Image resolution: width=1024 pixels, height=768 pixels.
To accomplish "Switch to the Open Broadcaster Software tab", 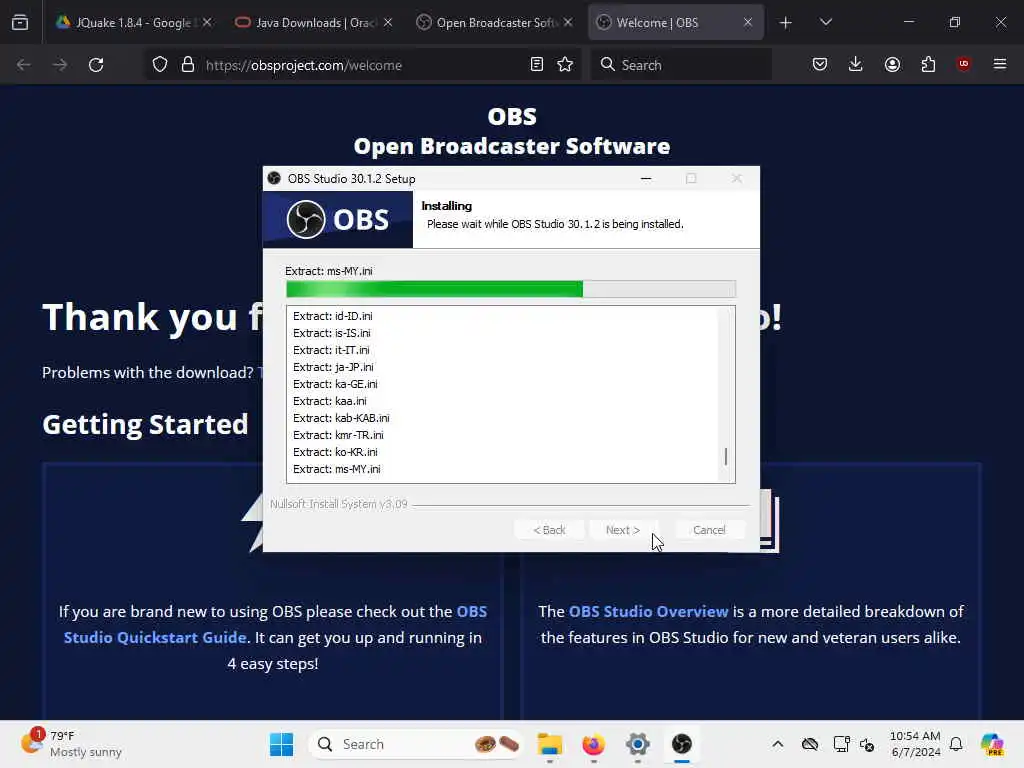I will [x=496, y=22].
